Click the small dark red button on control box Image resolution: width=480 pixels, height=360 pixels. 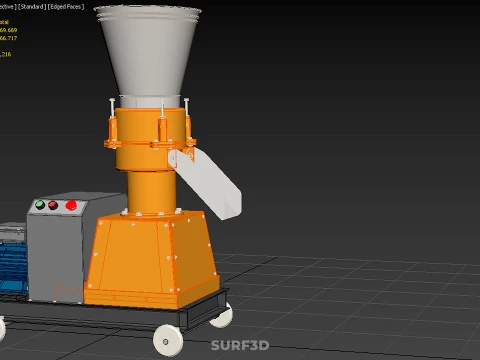(x=53, y=205)
